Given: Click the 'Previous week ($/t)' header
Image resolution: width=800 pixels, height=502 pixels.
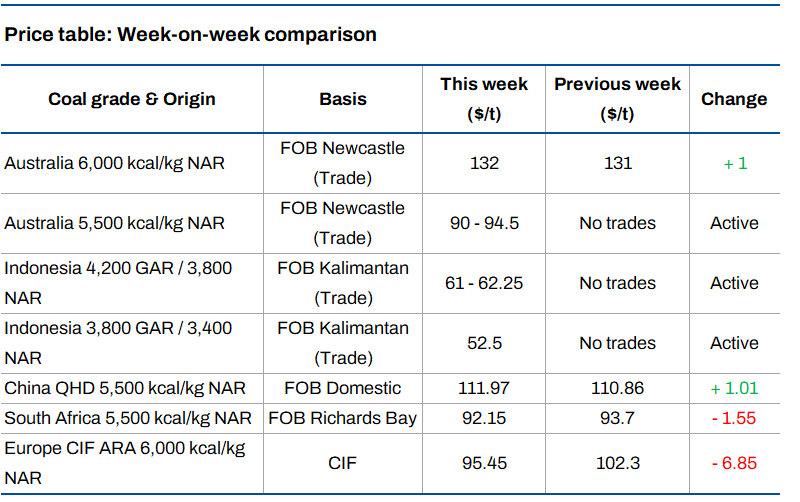Looking at the screenshot, I should coord(617,99).
